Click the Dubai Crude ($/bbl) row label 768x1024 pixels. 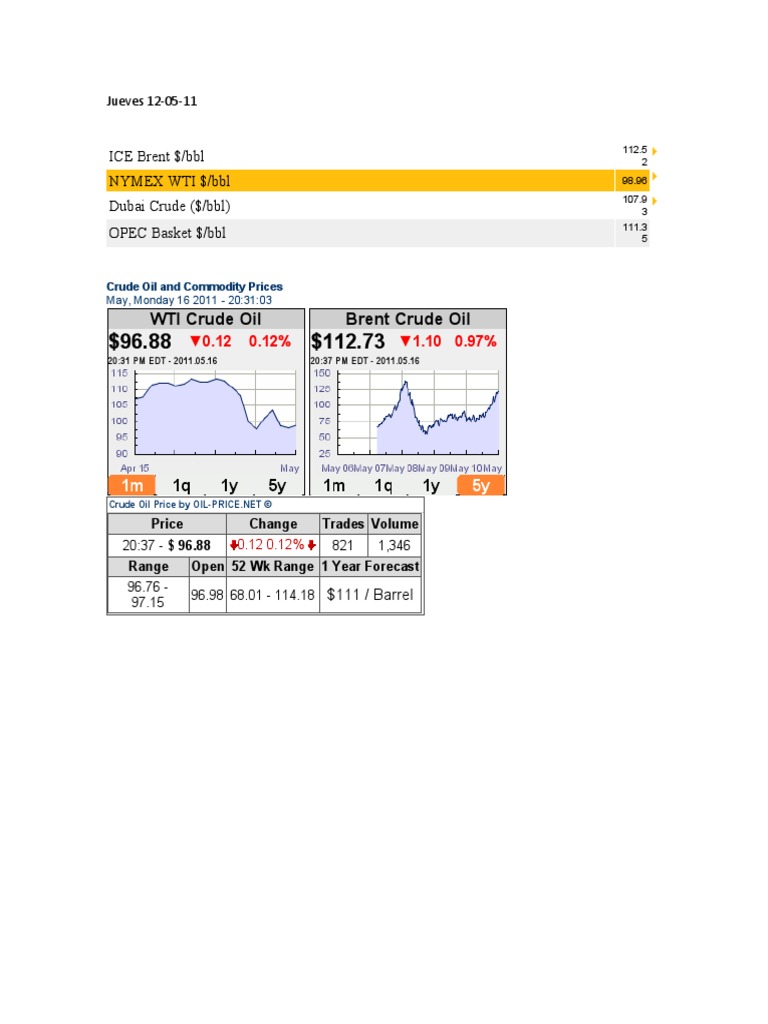[x=169, y=206]
